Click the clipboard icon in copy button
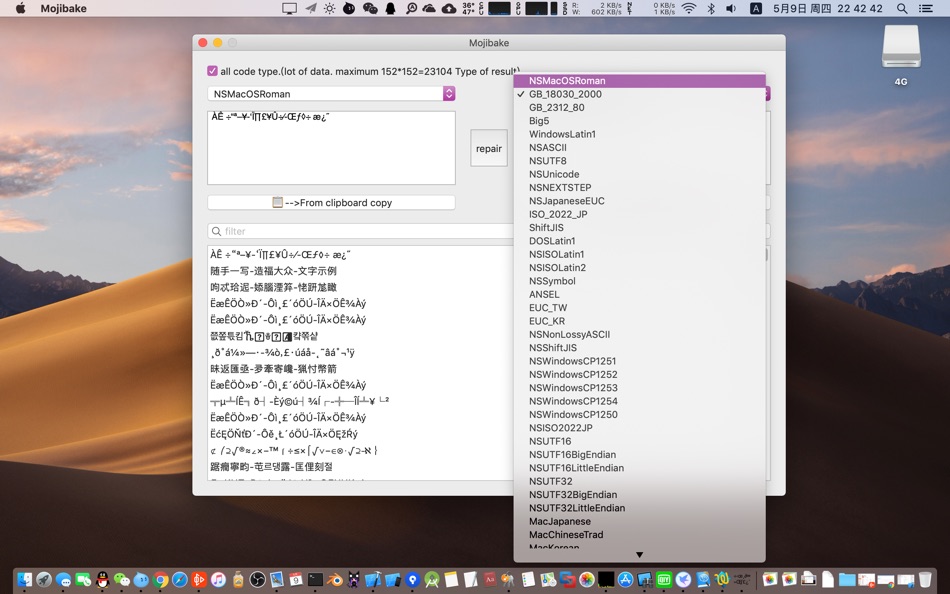The width and height of the screenshot is (950, 594). [x=277, y=202]
